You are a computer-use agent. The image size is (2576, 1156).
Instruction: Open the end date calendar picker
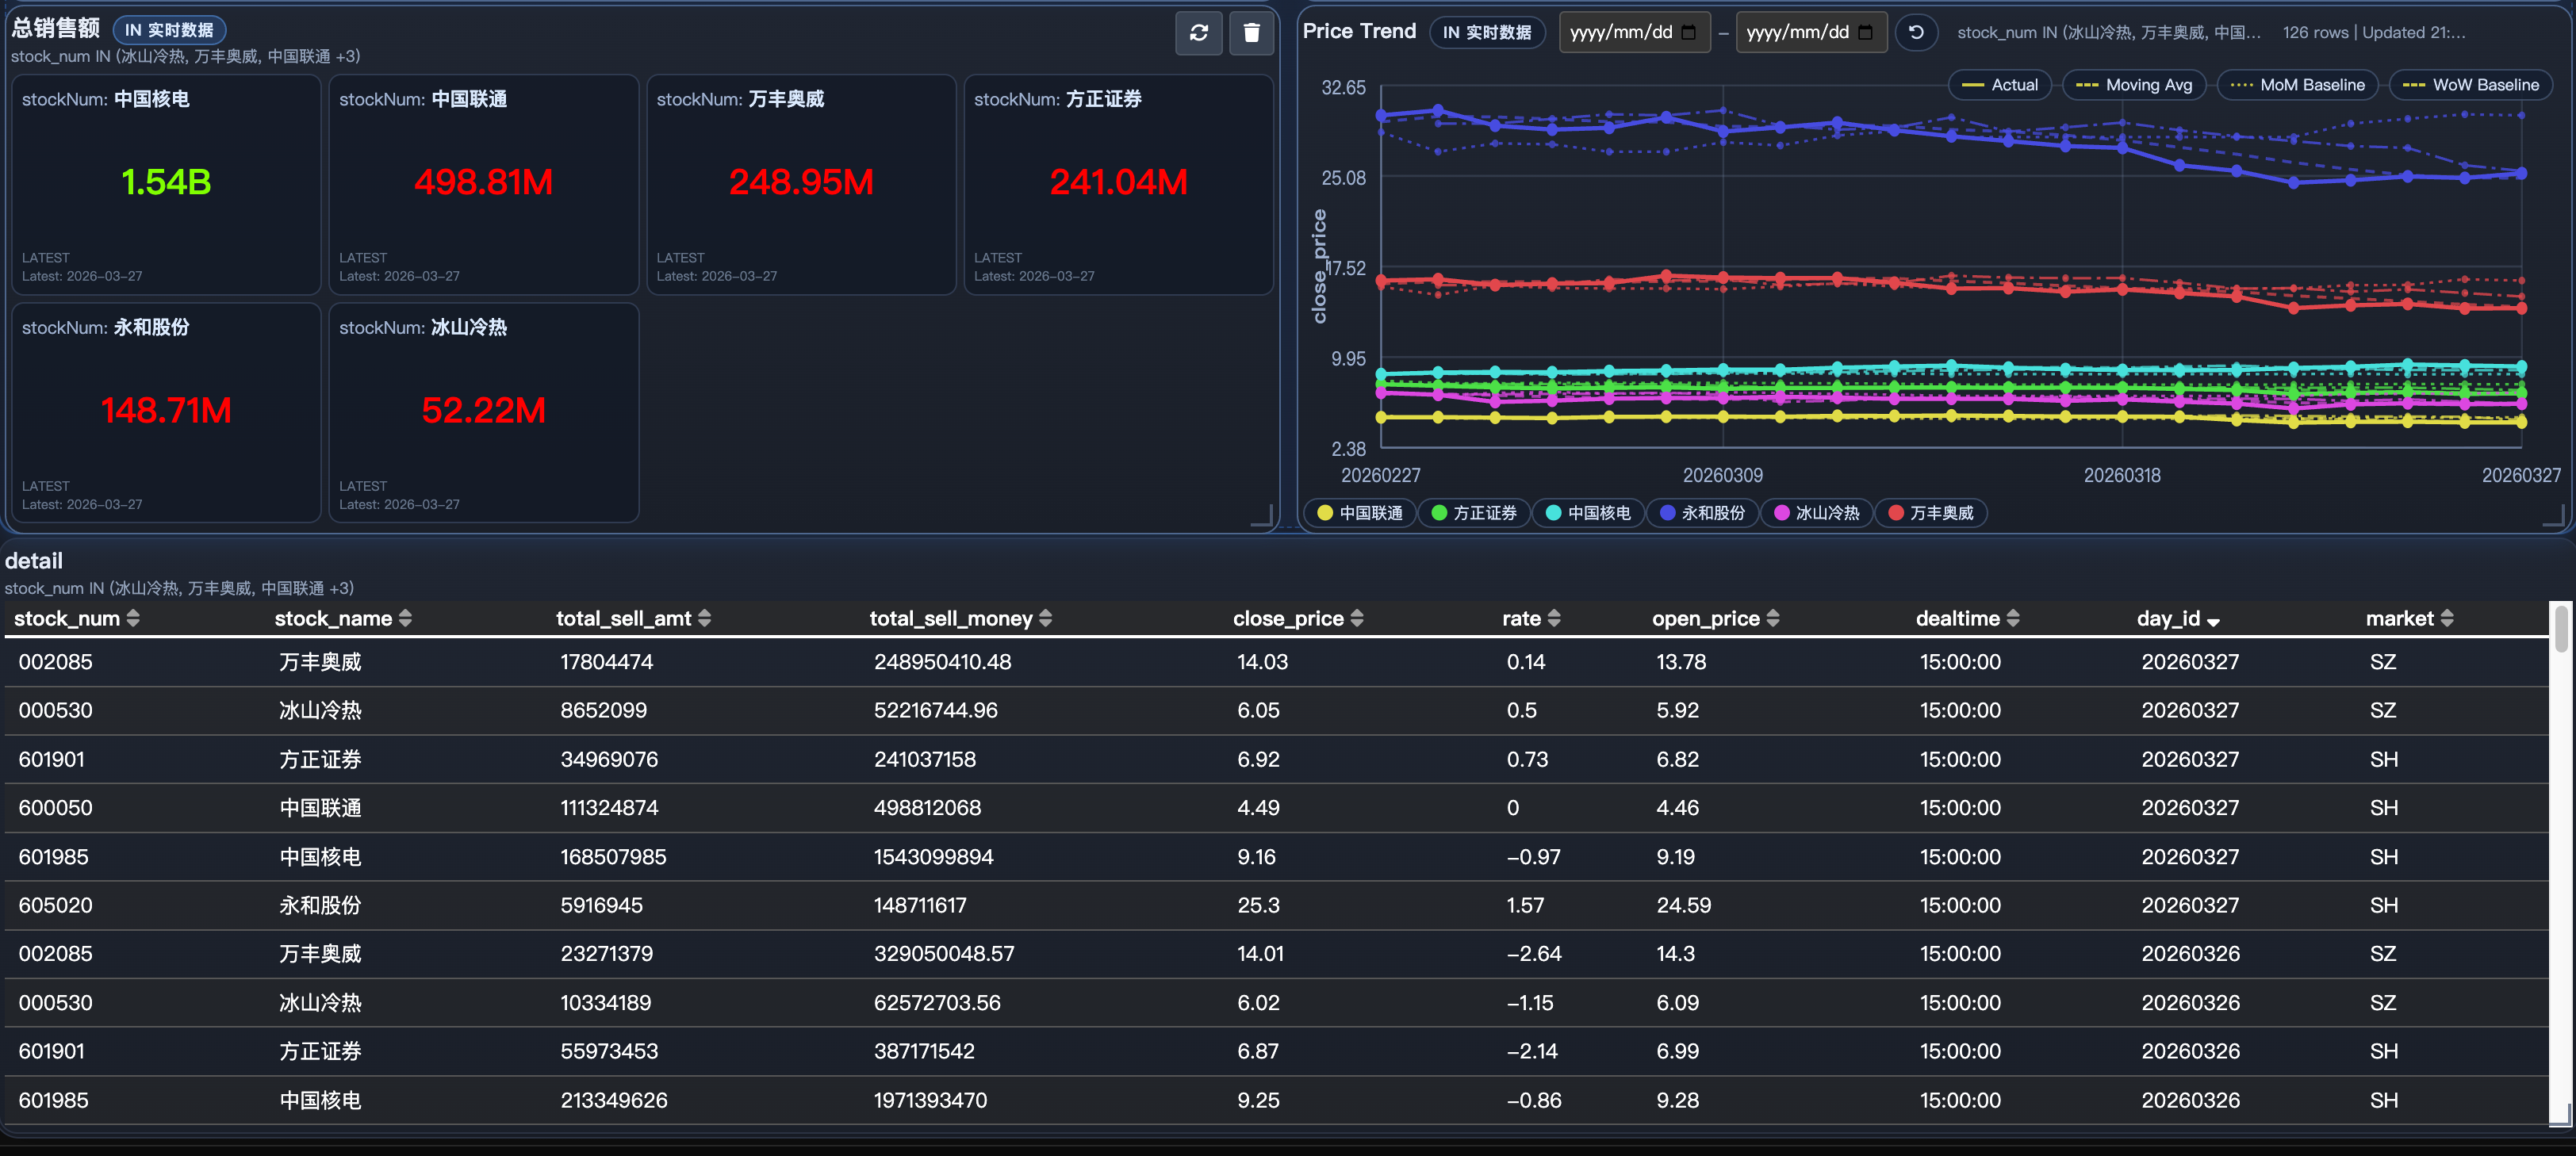[1866, 32]
